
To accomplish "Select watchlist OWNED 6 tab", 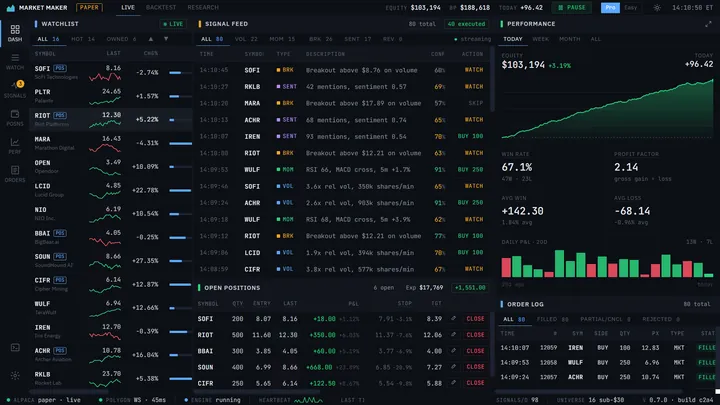I will 121,39.
